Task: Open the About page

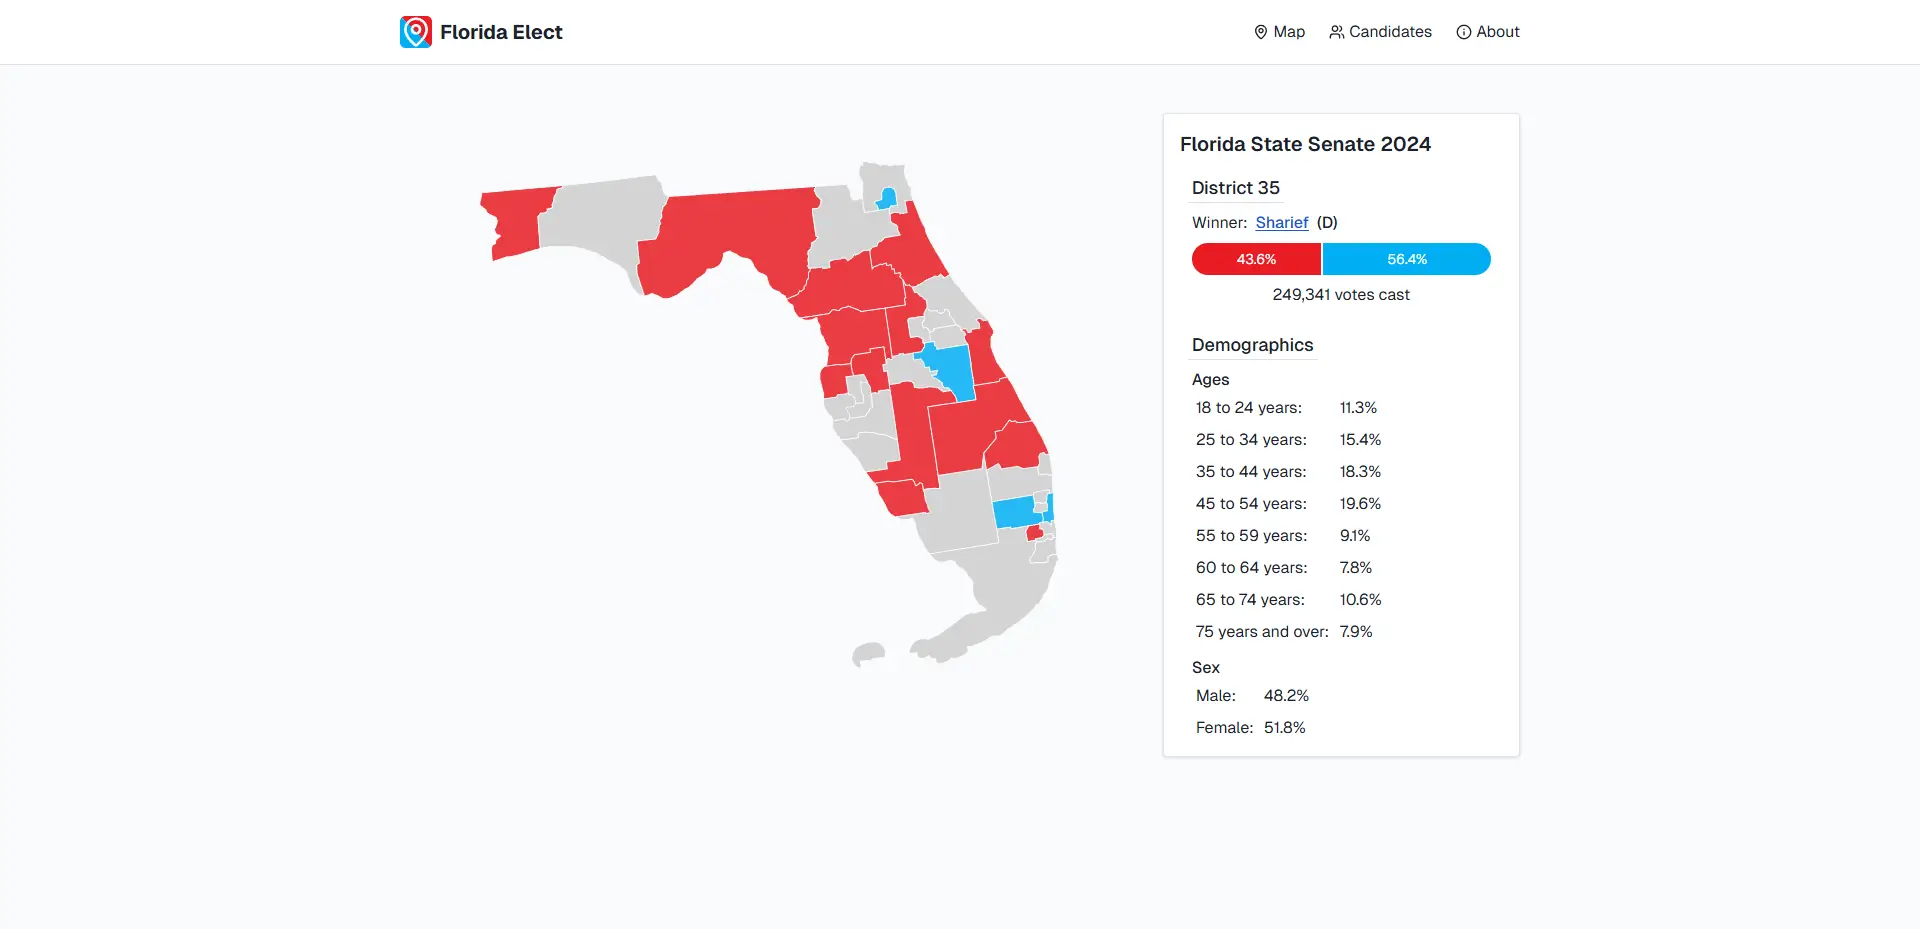Action: point(1497,31)
